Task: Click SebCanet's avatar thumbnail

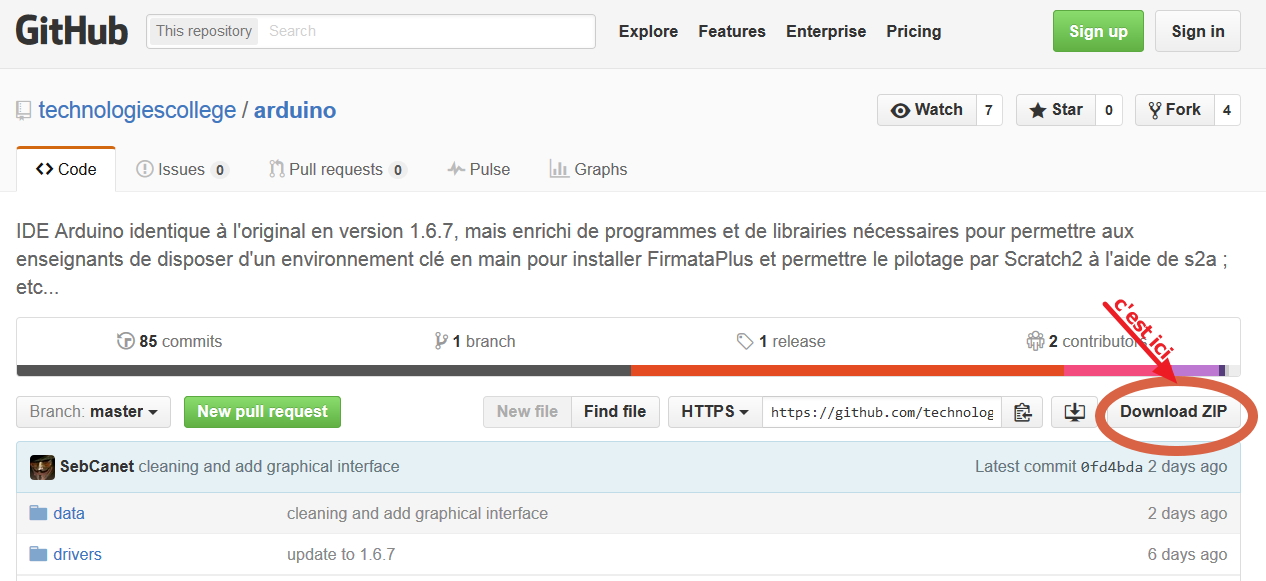Action: tap(42, 467)
